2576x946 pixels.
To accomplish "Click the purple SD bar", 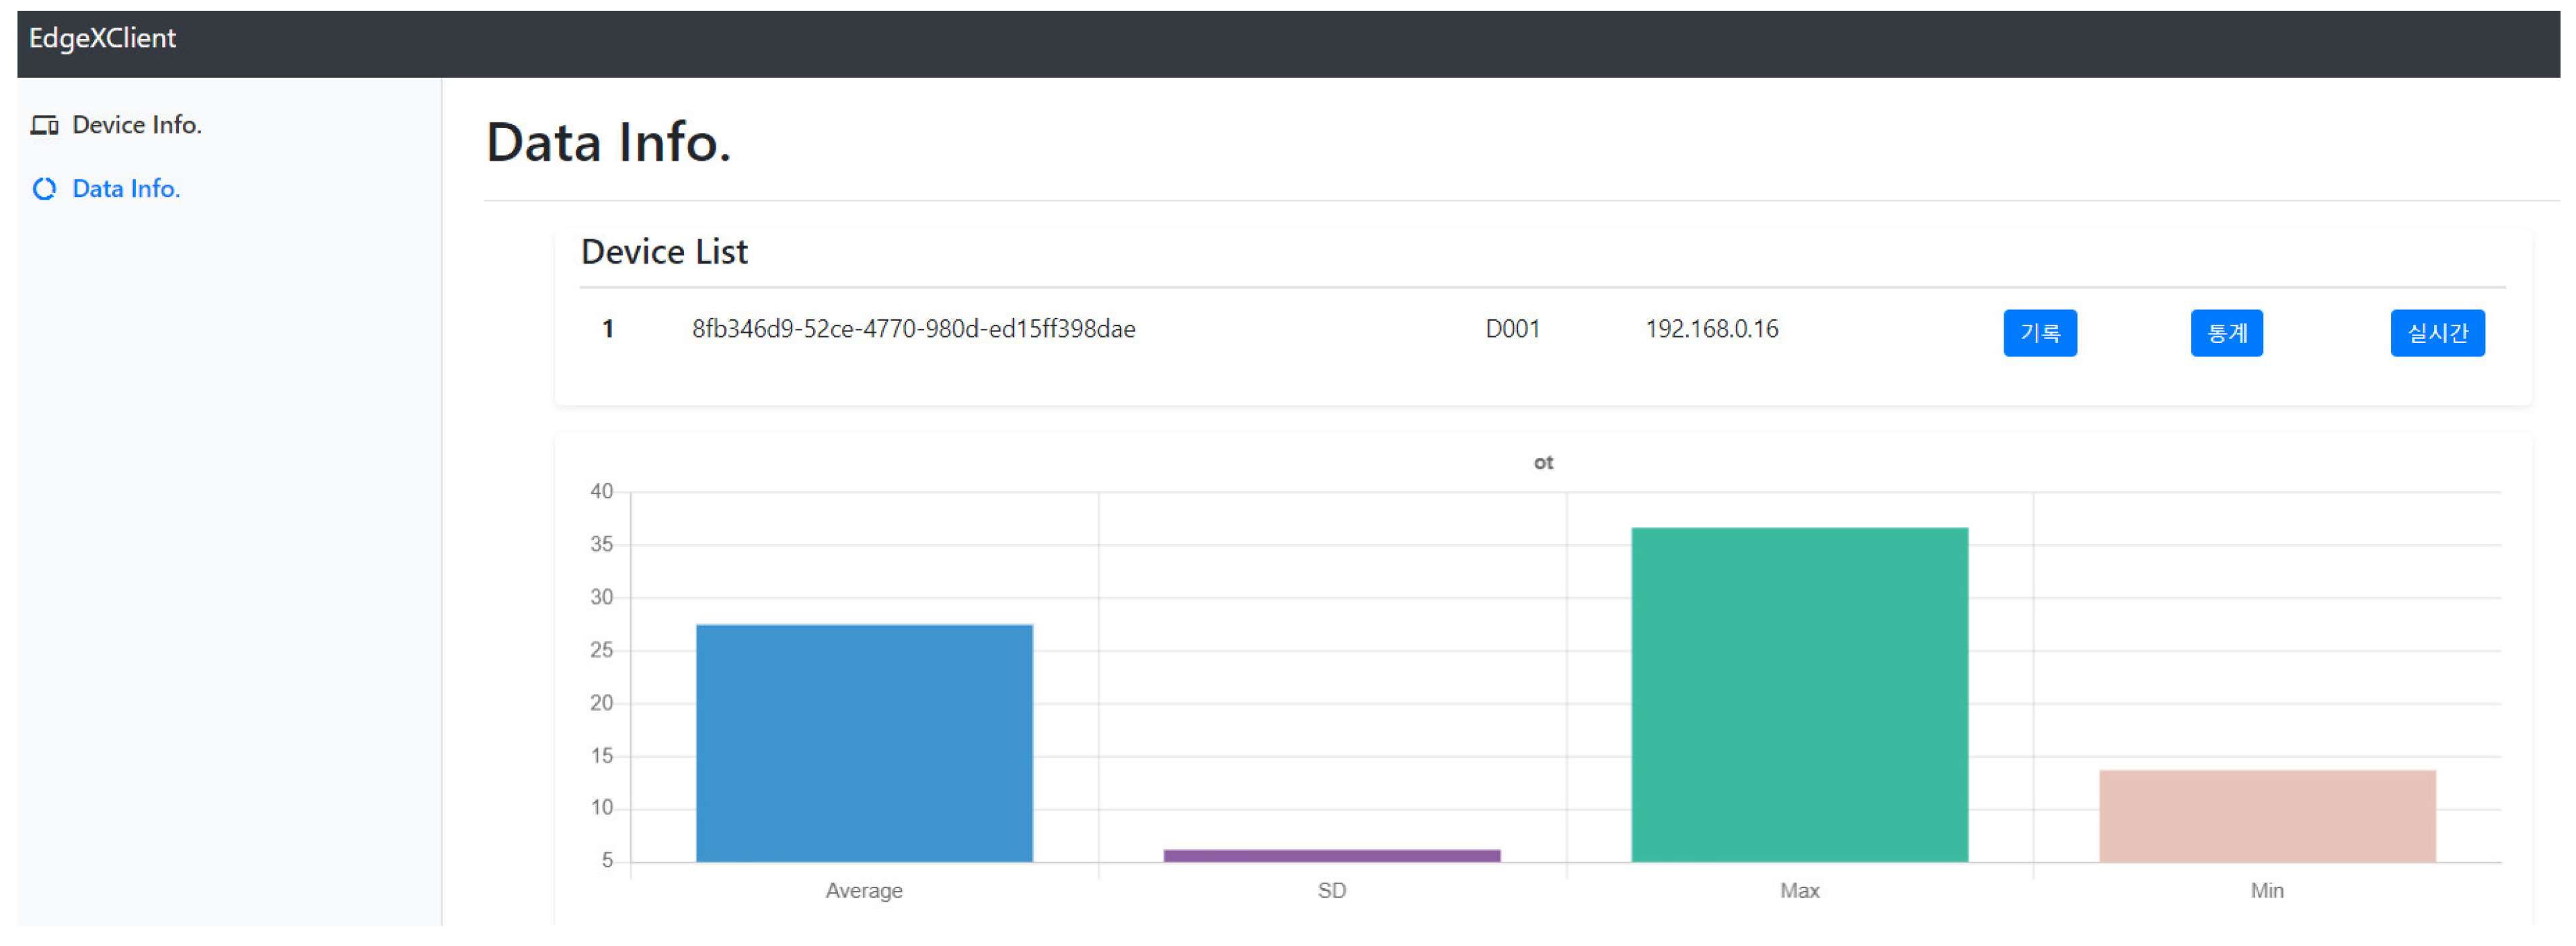I will click(x=1331, y=855).
